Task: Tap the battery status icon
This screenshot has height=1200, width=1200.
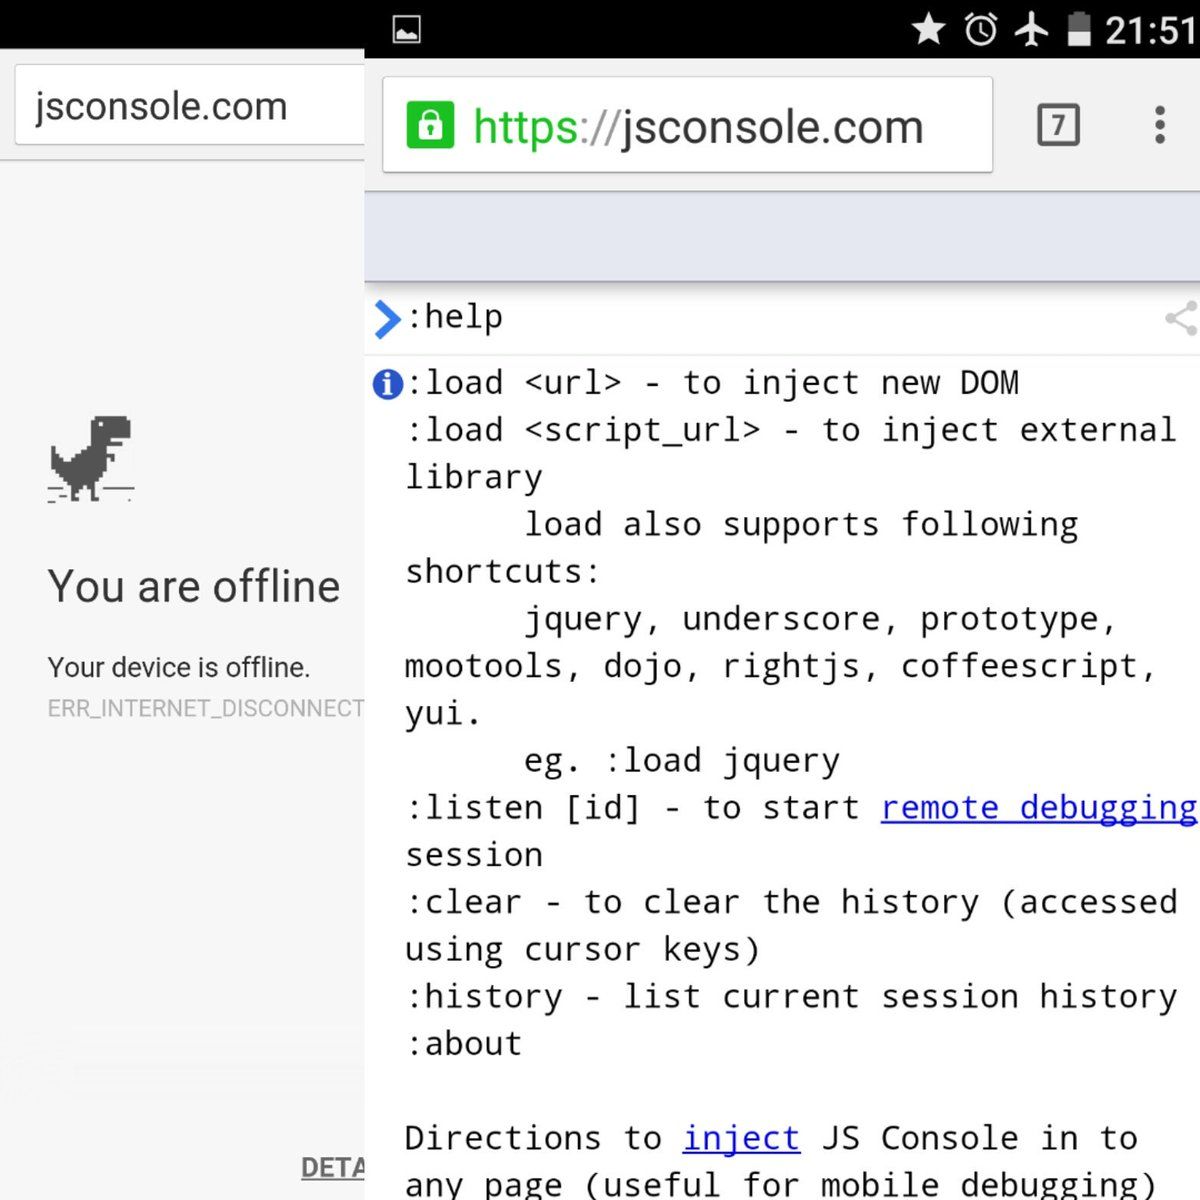Action: tap(1079, 29)
